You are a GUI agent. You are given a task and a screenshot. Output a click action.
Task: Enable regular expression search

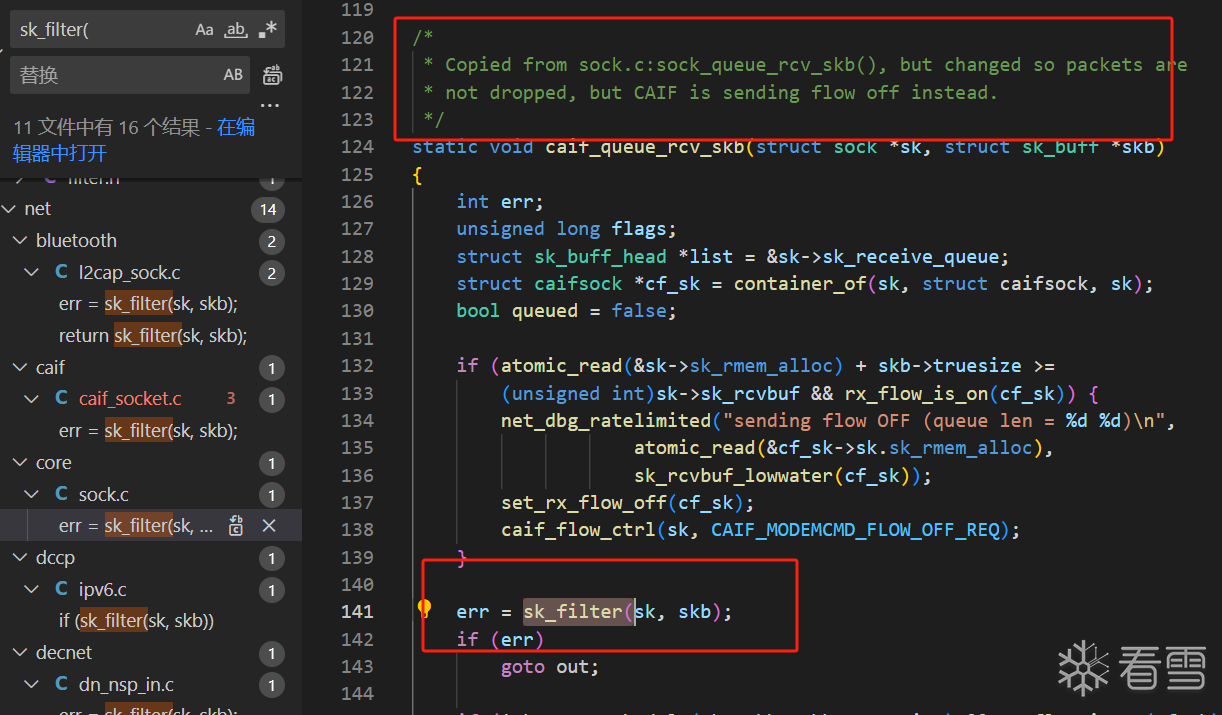267,30
